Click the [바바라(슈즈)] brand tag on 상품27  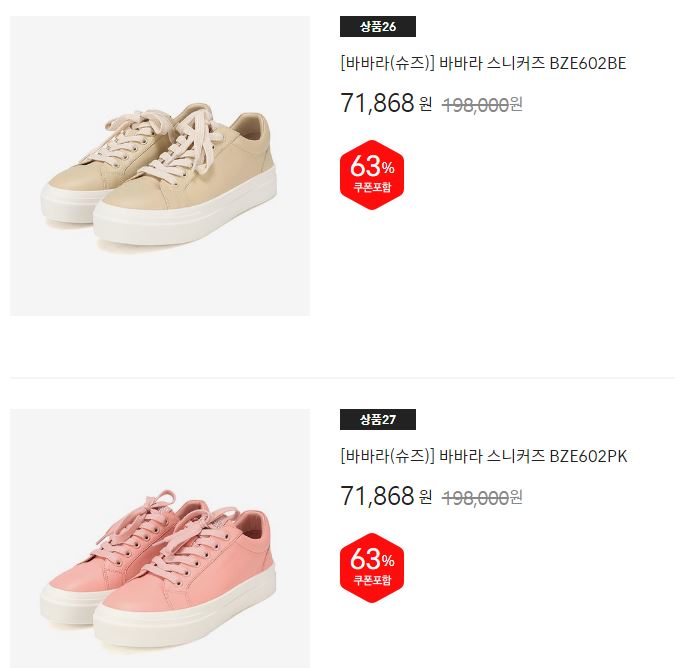click(x=387, y=456)
